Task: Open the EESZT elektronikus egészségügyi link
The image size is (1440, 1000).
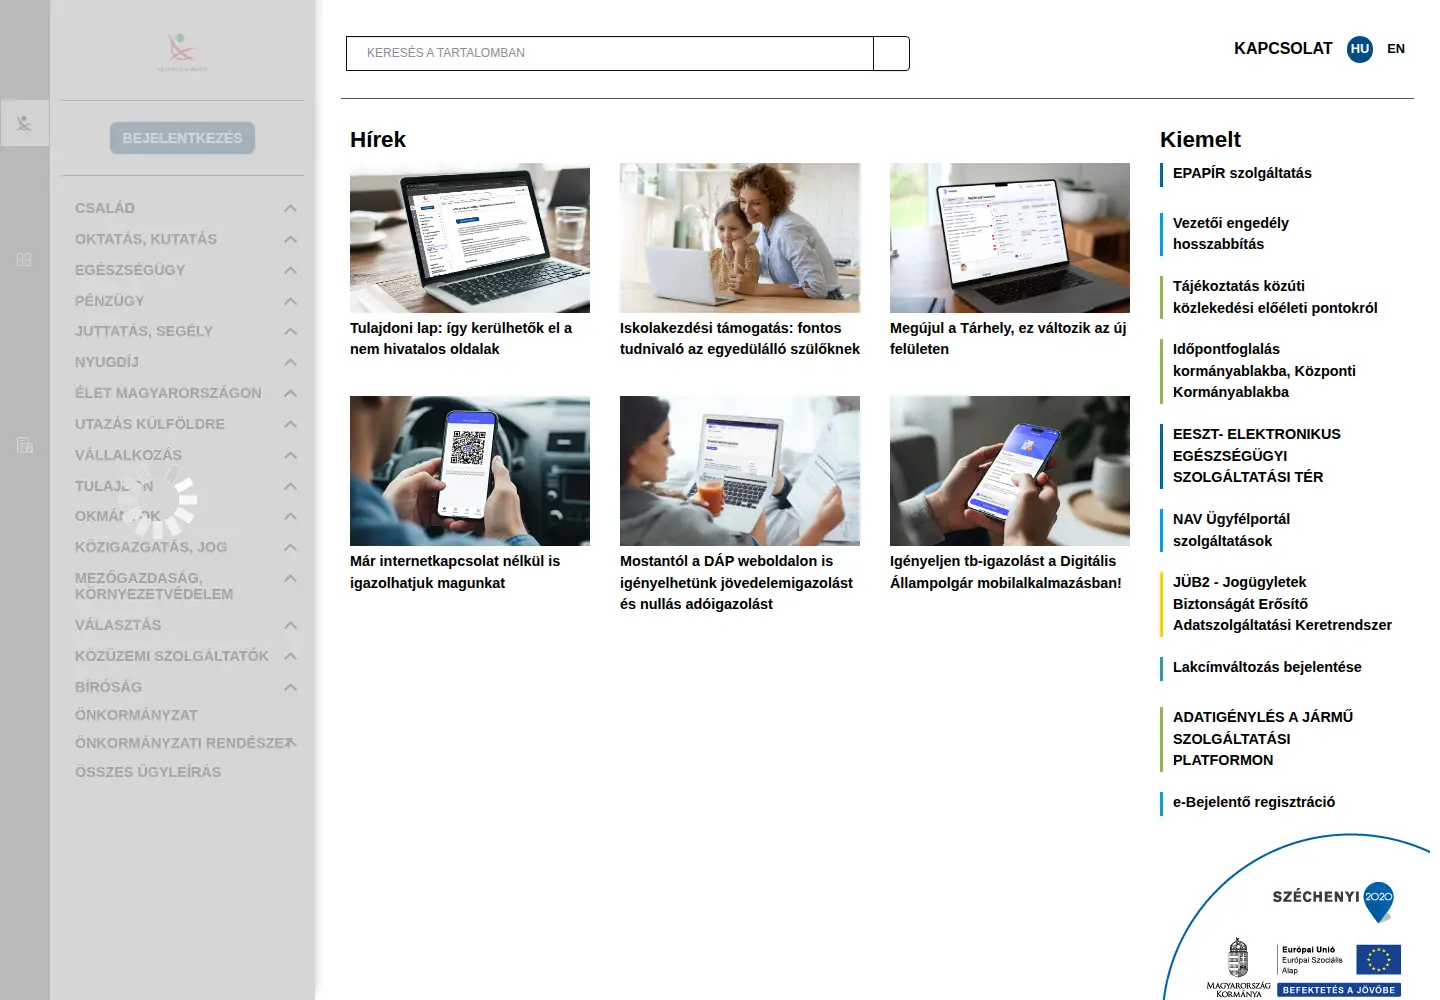Action: pyautogui.click(x=1257, y=455)
